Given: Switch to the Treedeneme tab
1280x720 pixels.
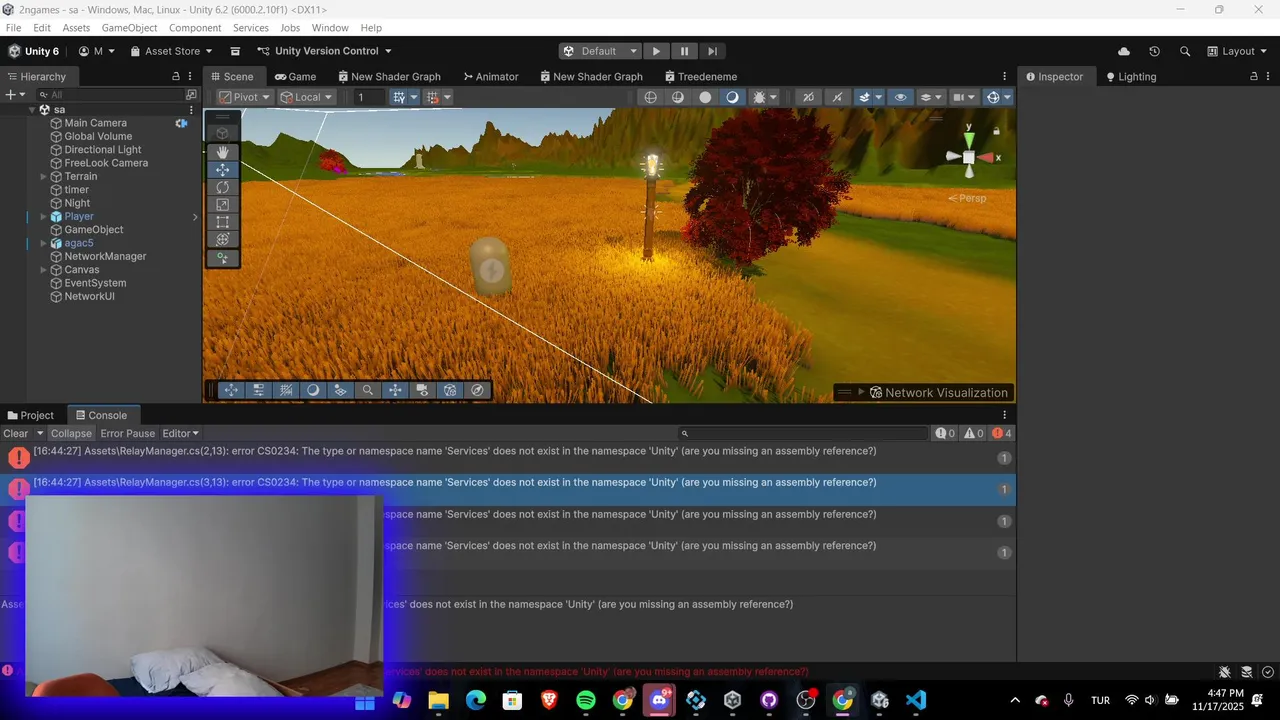Looking at the screenshot, I should click(x=701, y=76).
